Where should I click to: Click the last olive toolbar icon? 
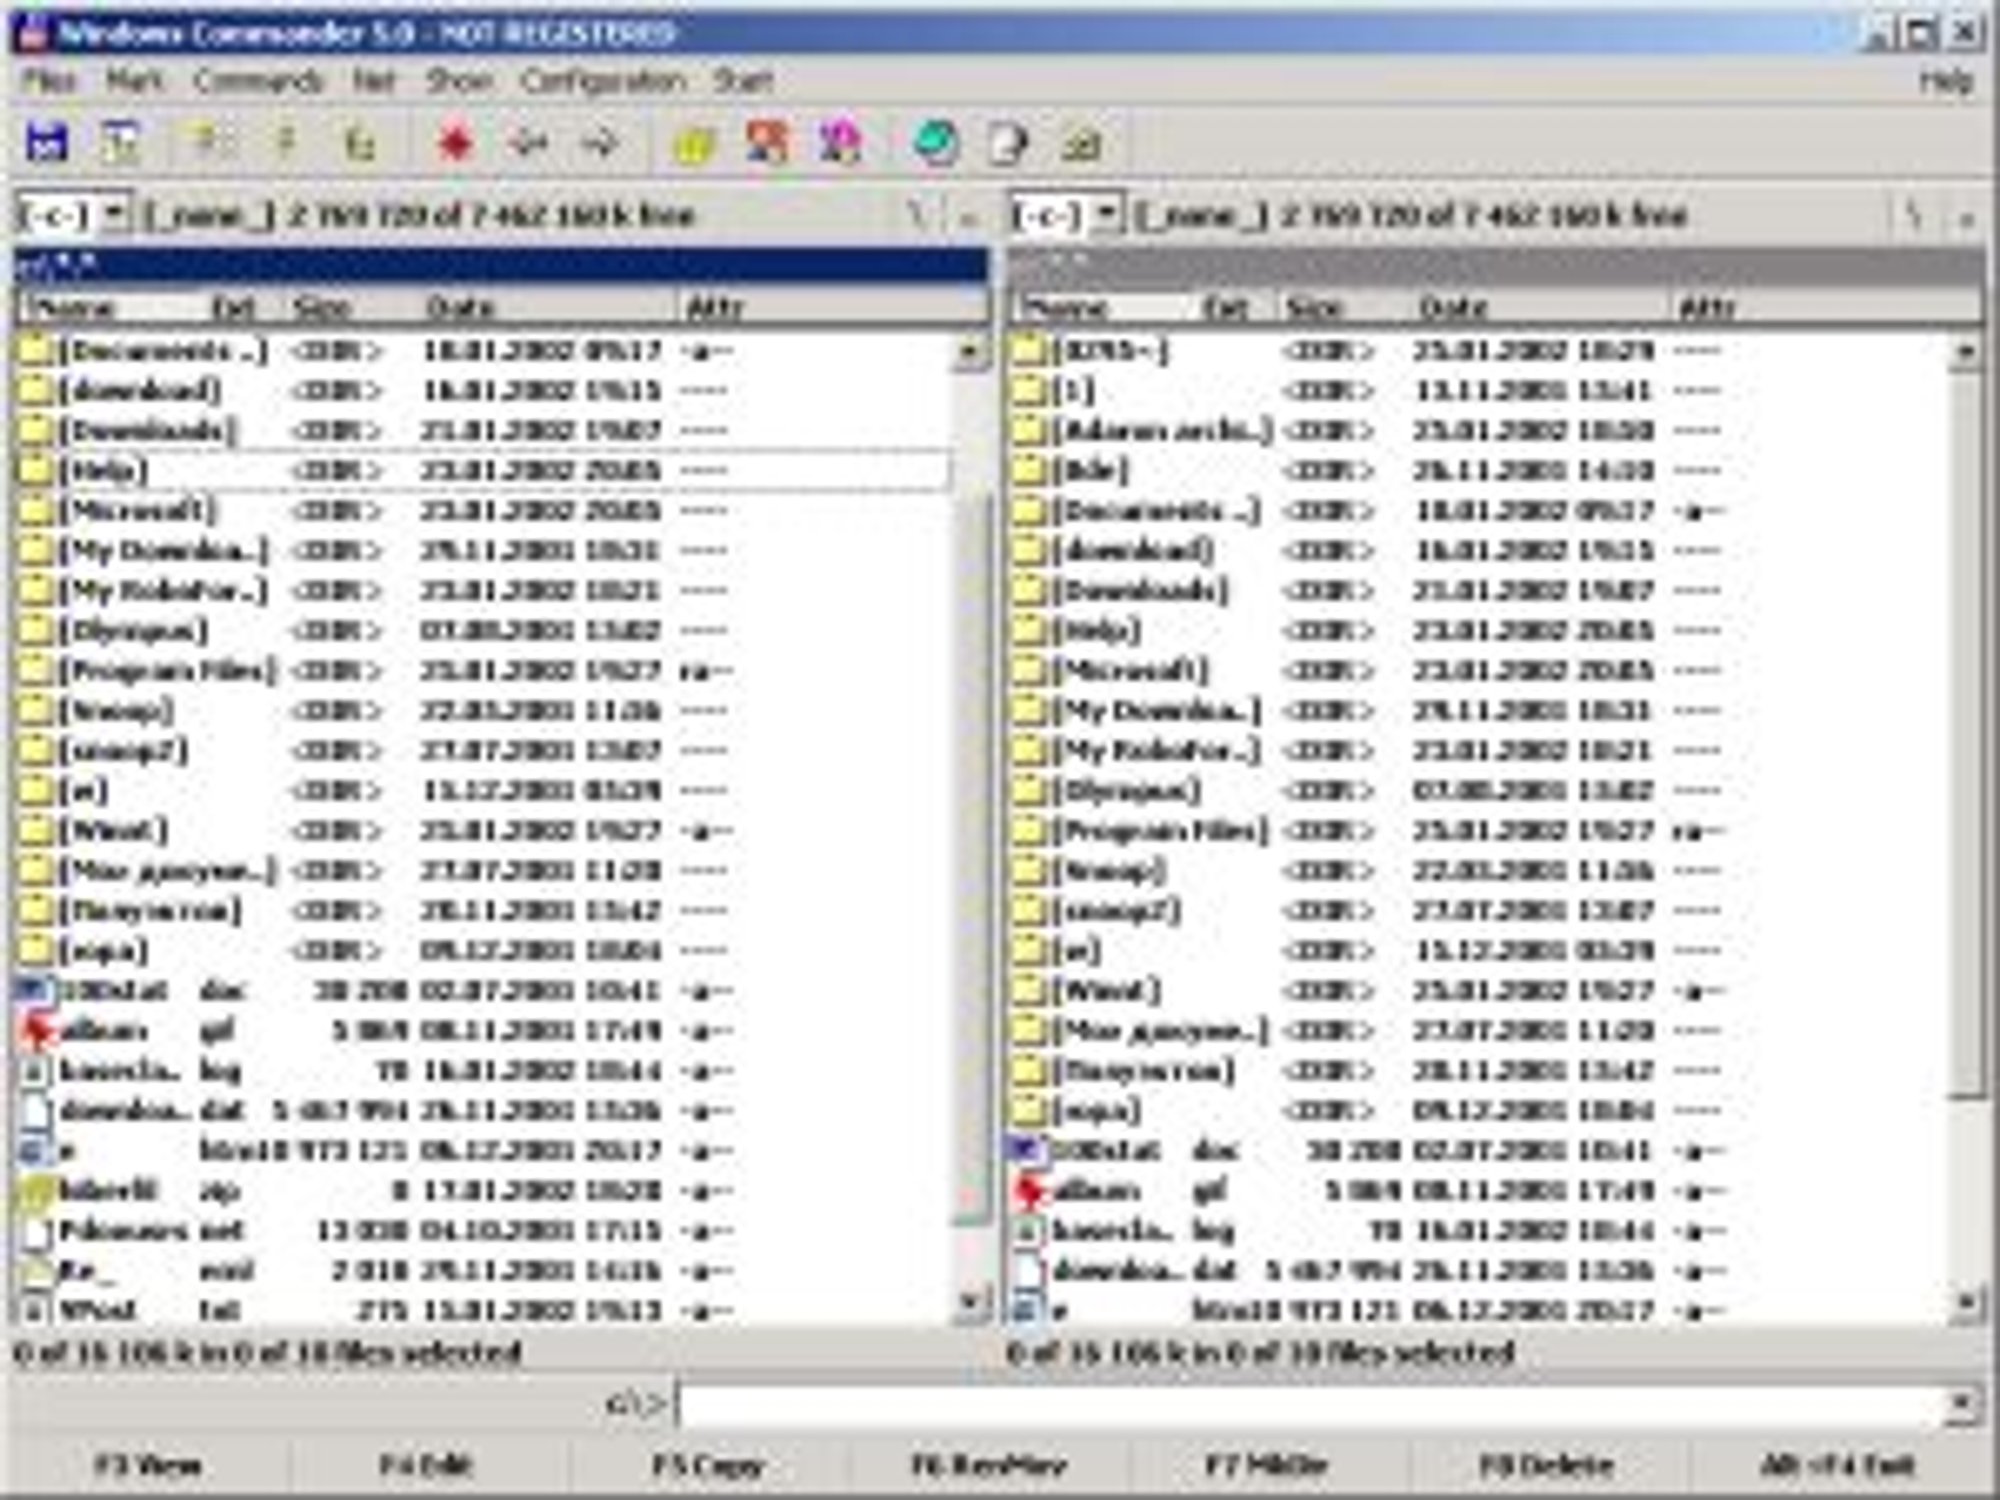point(1081,143)
